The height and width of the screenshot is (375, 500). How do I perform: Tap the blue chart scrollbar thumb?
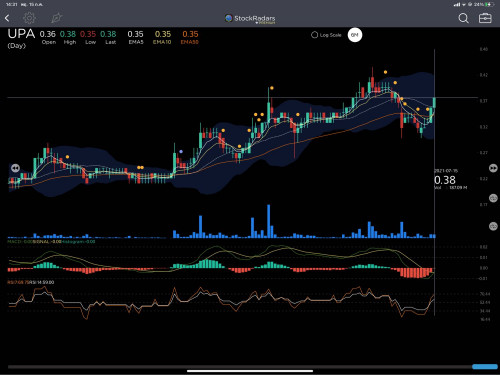tap(485, 367)
